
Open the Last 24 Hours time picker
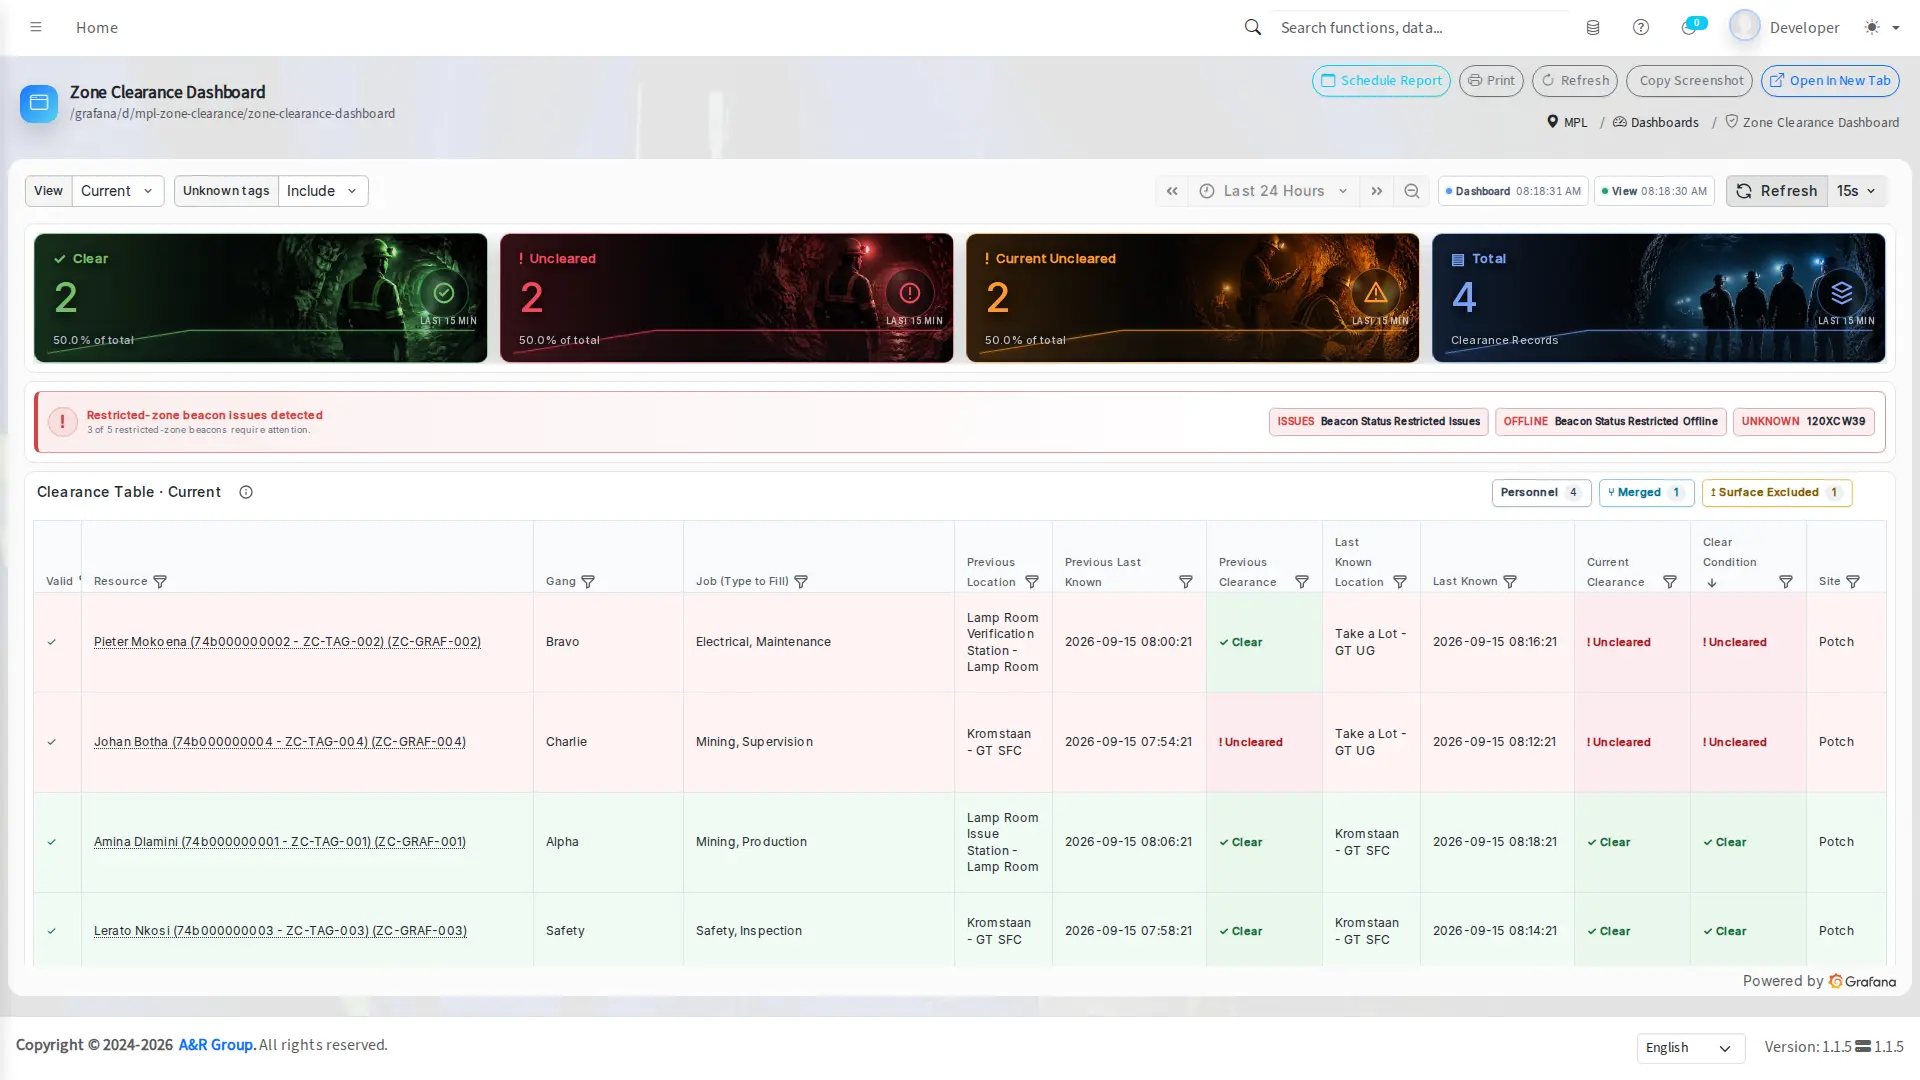click(1273, 191)
